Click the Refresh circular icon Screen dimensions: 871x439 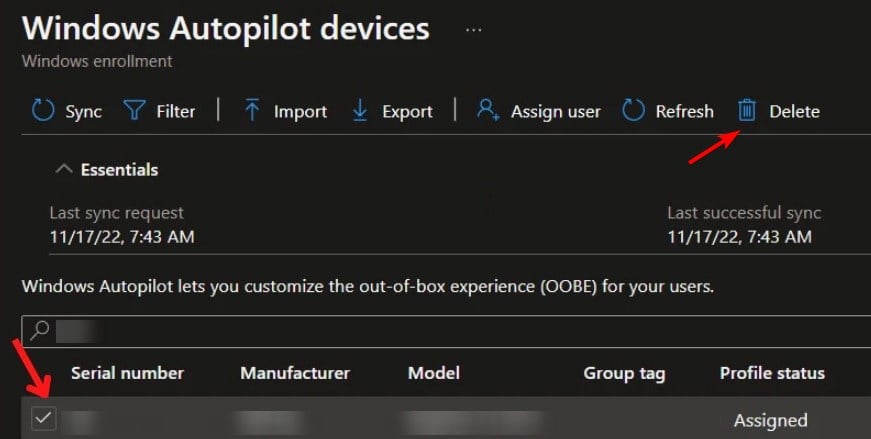pyautogui.click(x=633, y=111)
